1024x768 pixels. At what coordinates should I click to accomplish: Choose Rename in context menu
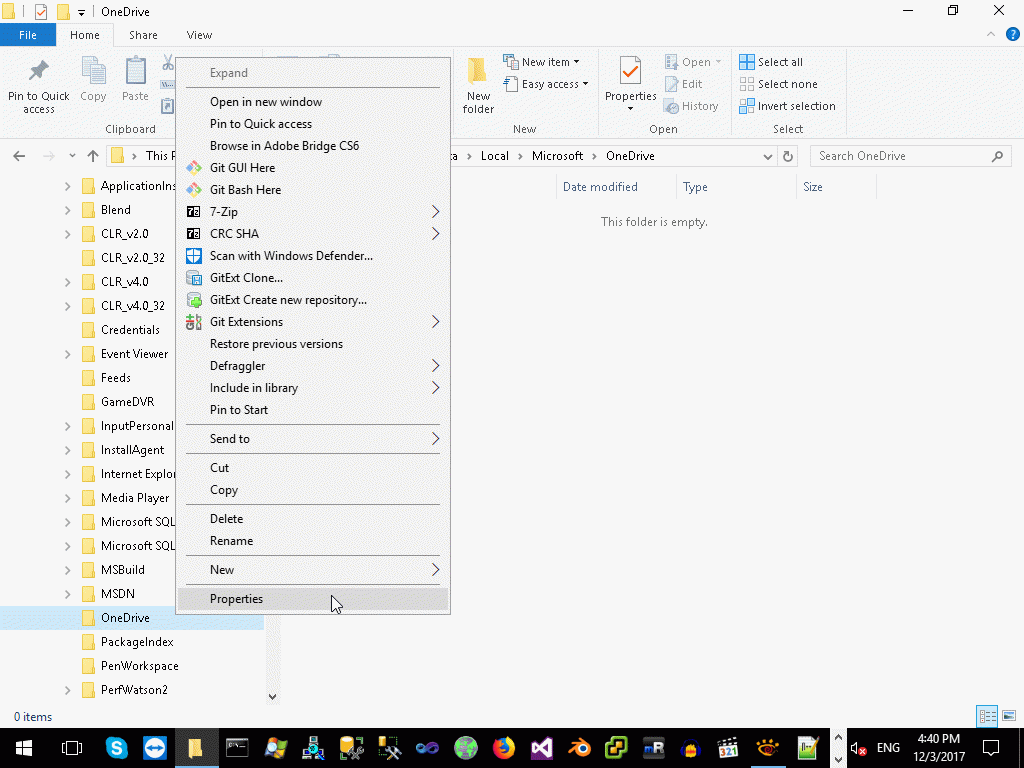click(313, 541)
